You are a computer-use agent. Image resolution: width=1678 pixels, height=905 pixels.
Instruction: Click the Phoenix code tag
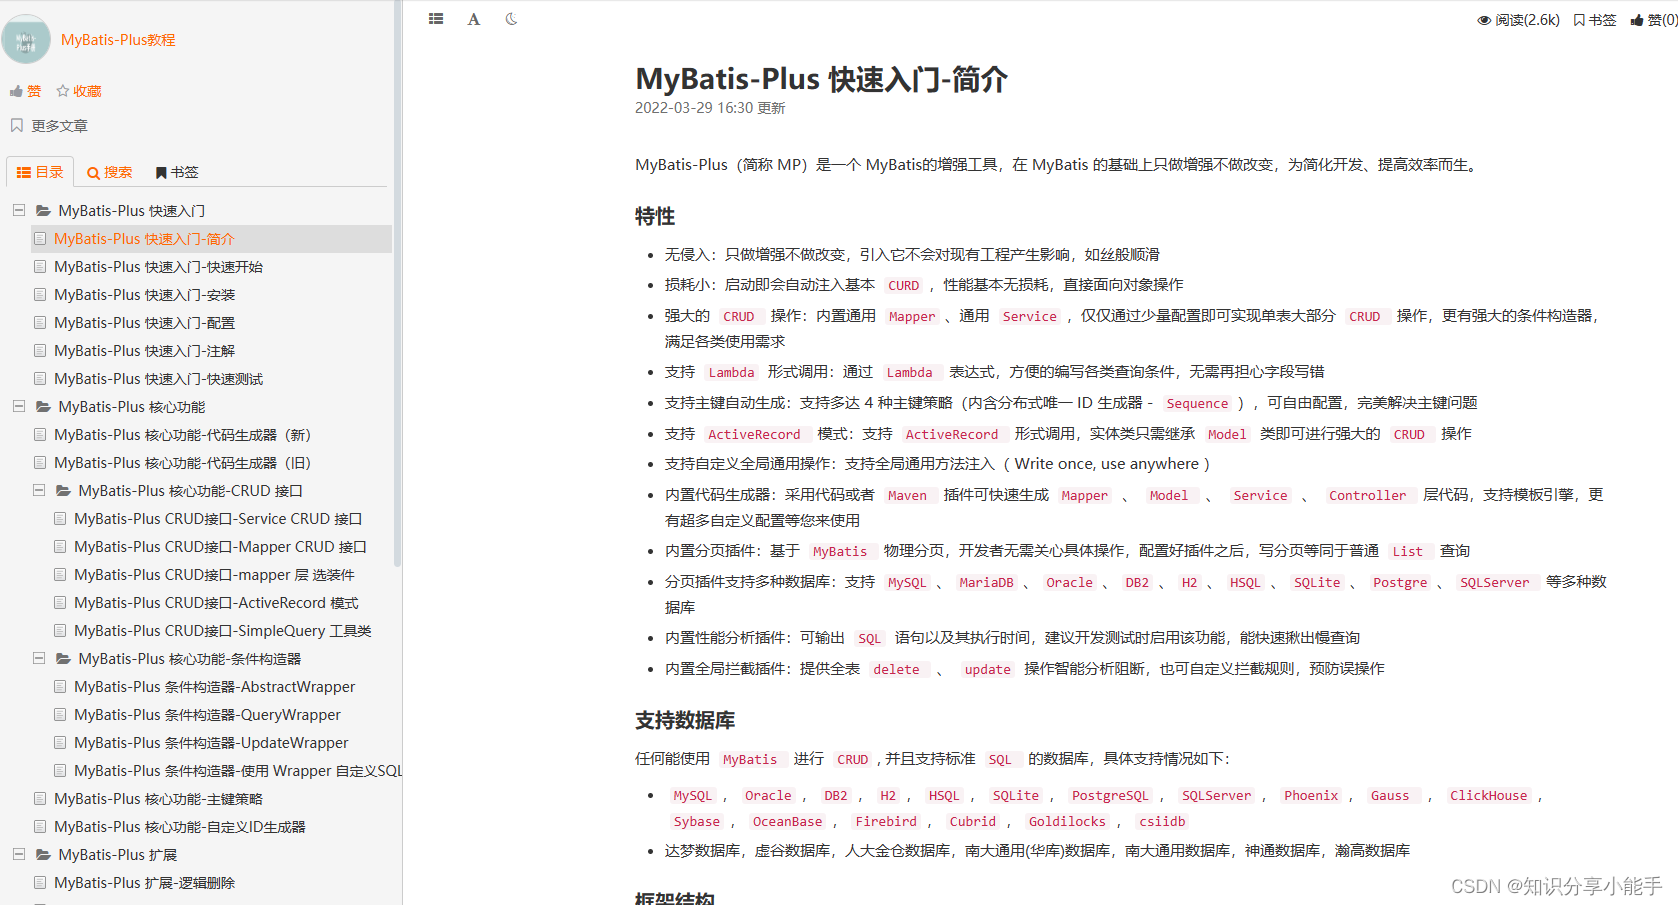point(1311,796)
